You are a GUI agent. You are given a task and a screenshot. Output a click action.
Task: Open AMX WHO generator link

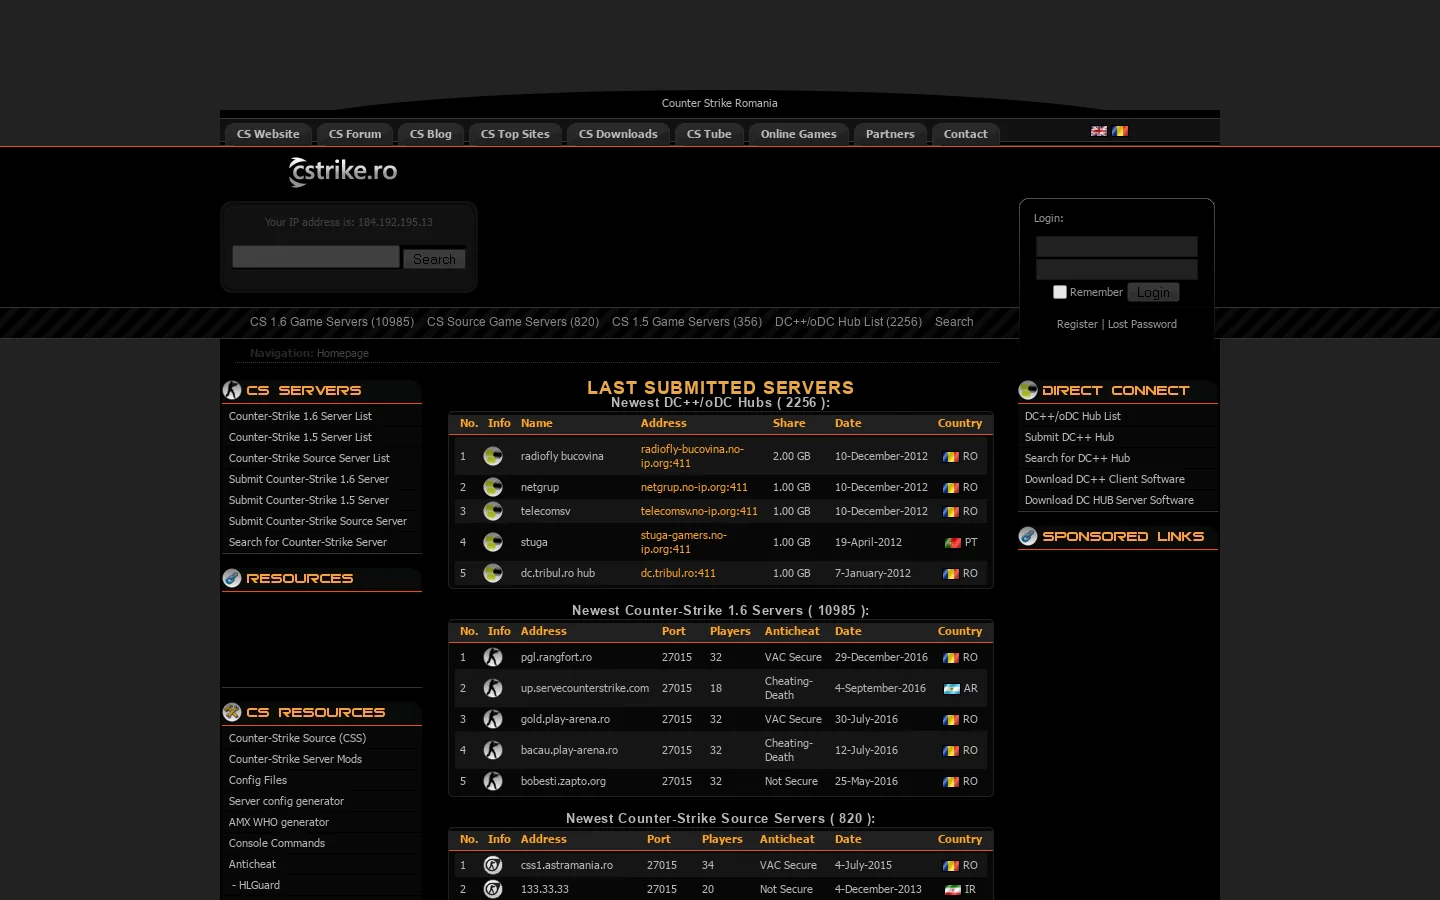[279, 822]
